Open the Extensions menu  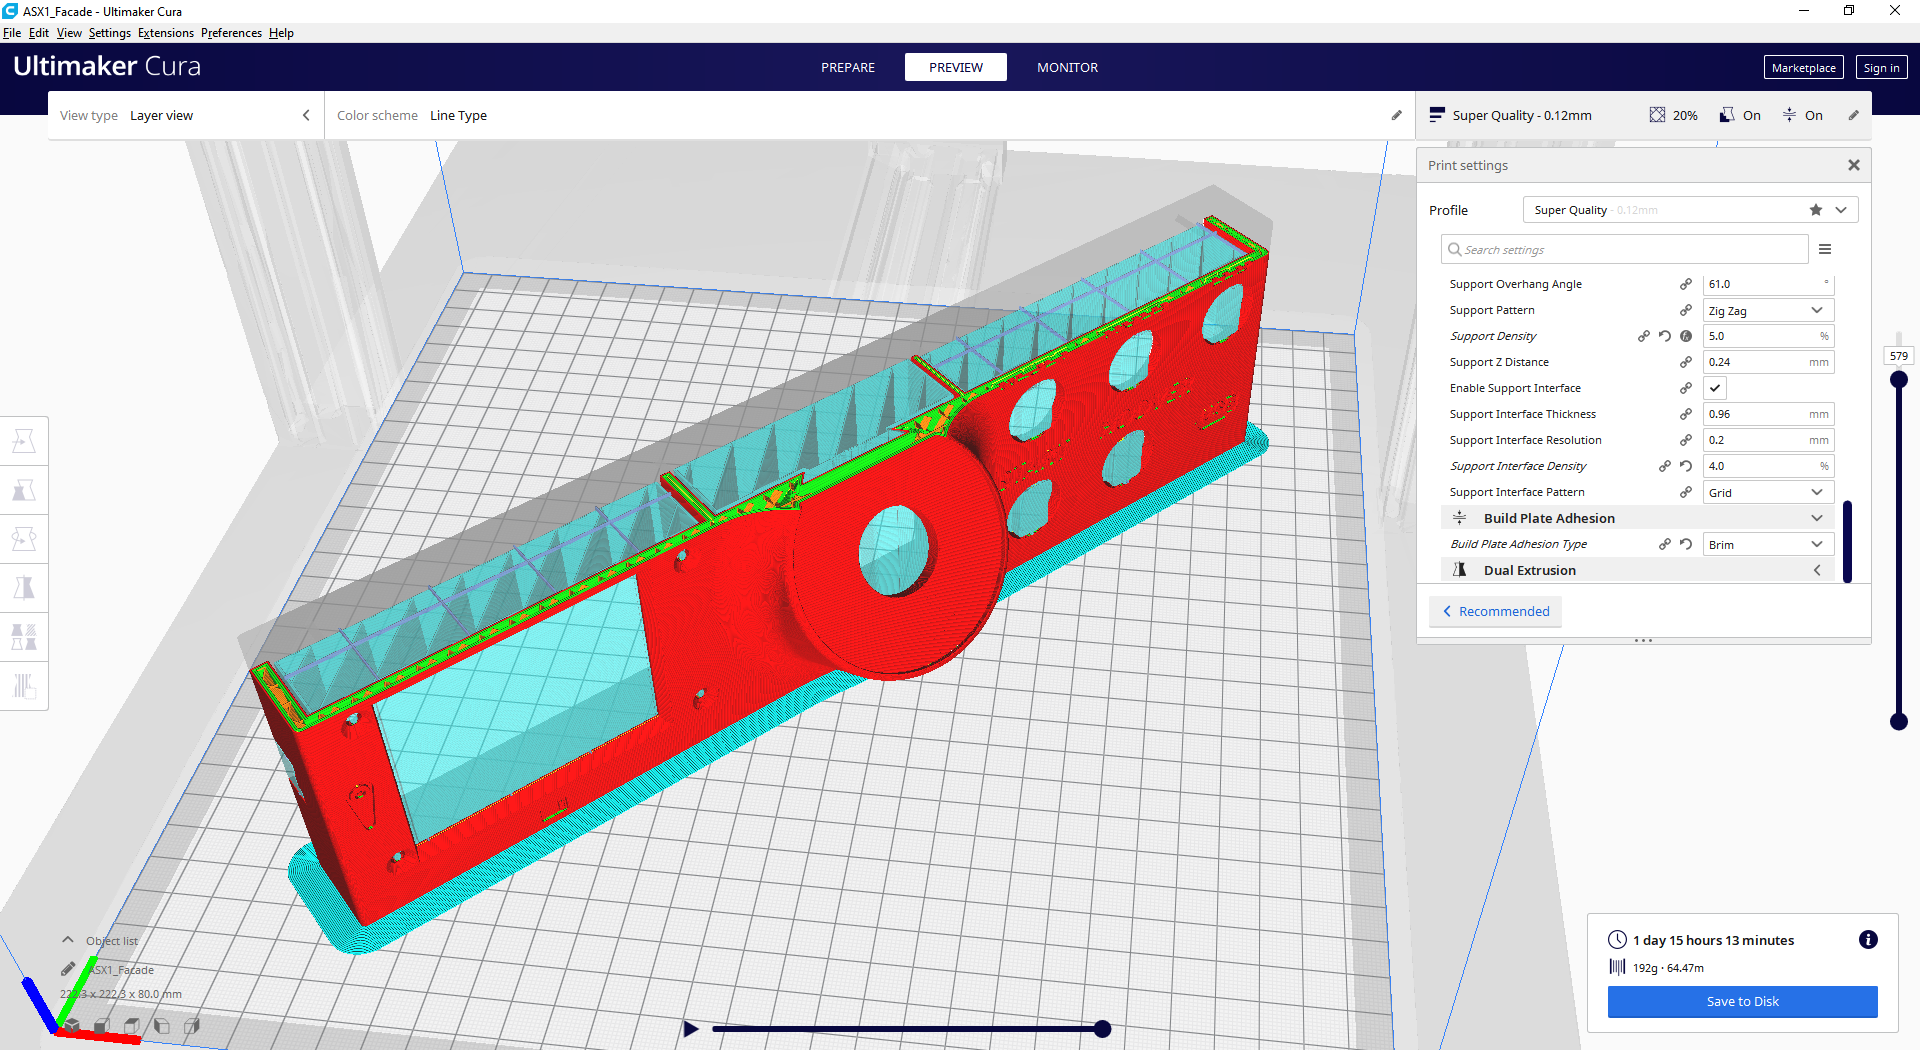click(166, 33)
